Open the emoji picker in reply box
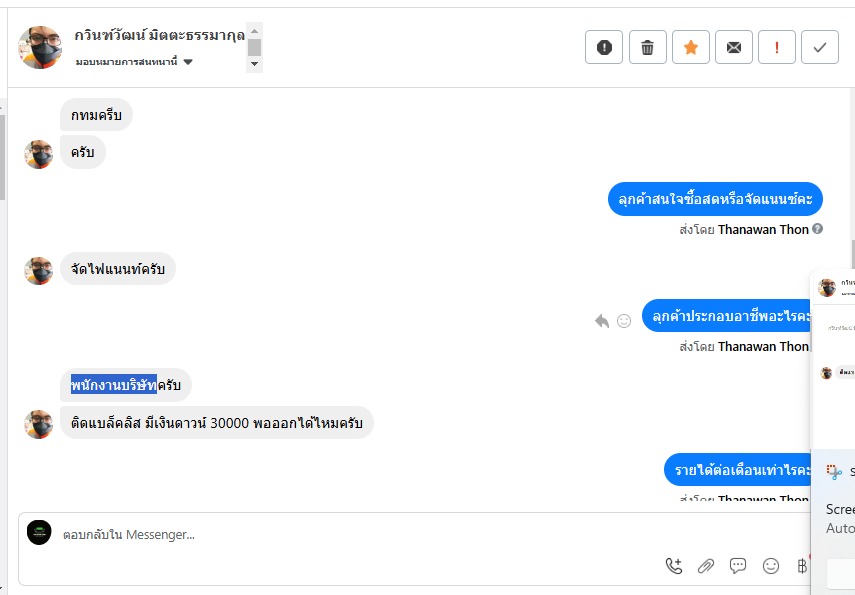 (770, 566)
